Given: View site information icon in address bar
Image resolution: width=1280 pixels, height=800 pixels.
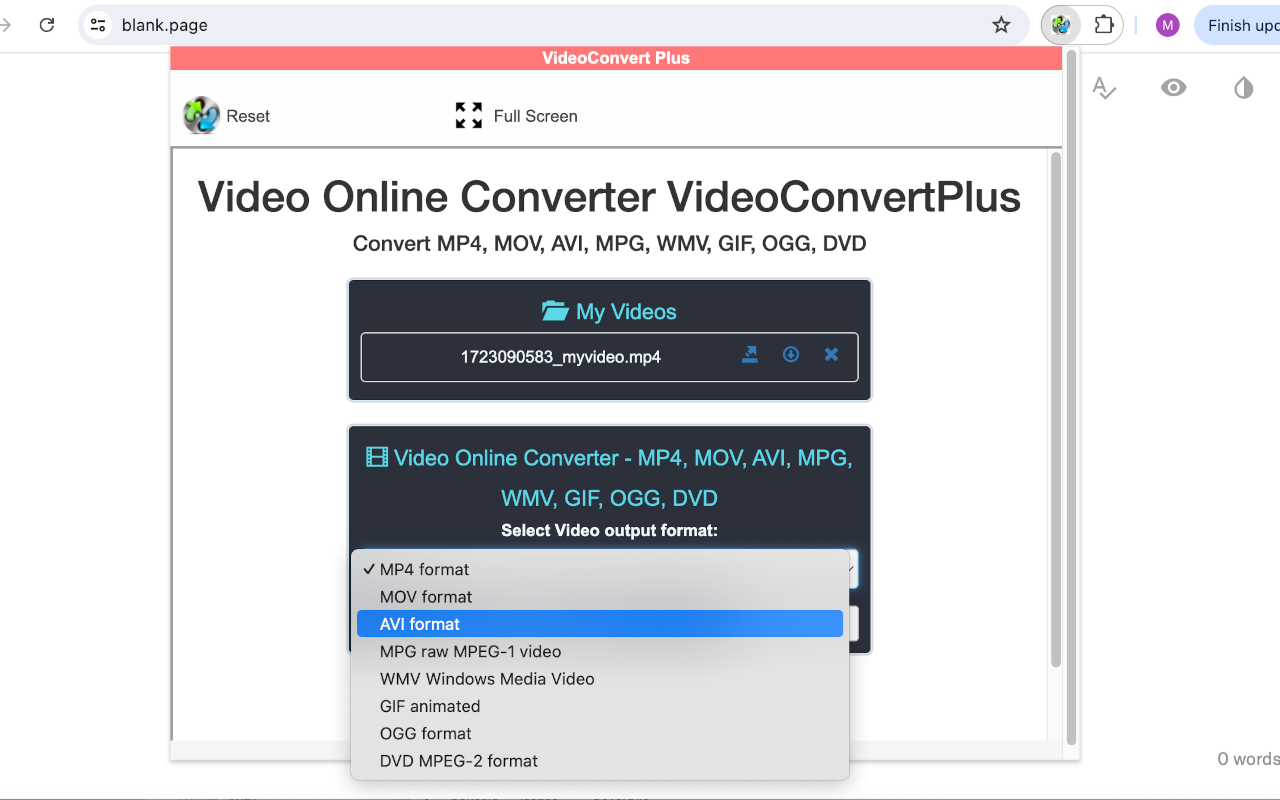Looking at the screenshot, I should click(97, 25).
